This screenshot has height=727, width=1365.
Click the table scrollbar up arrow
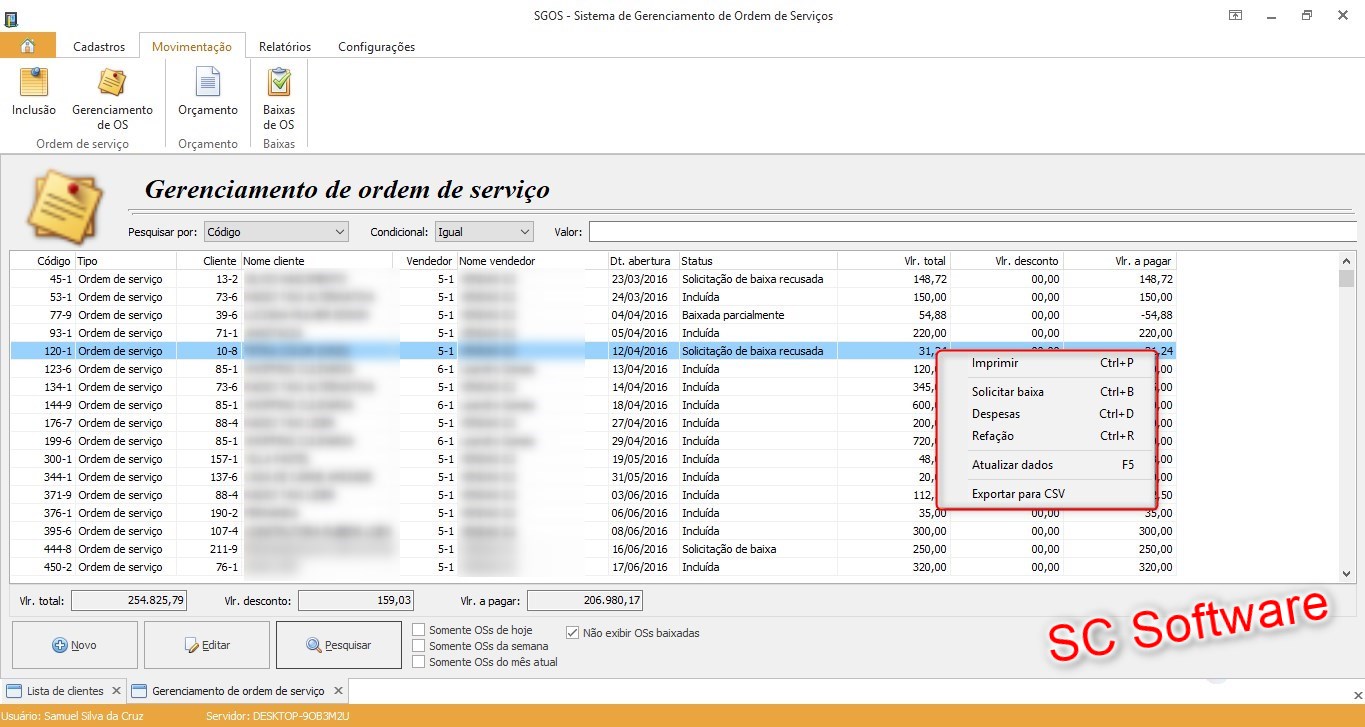click(x=1346, y=261)
